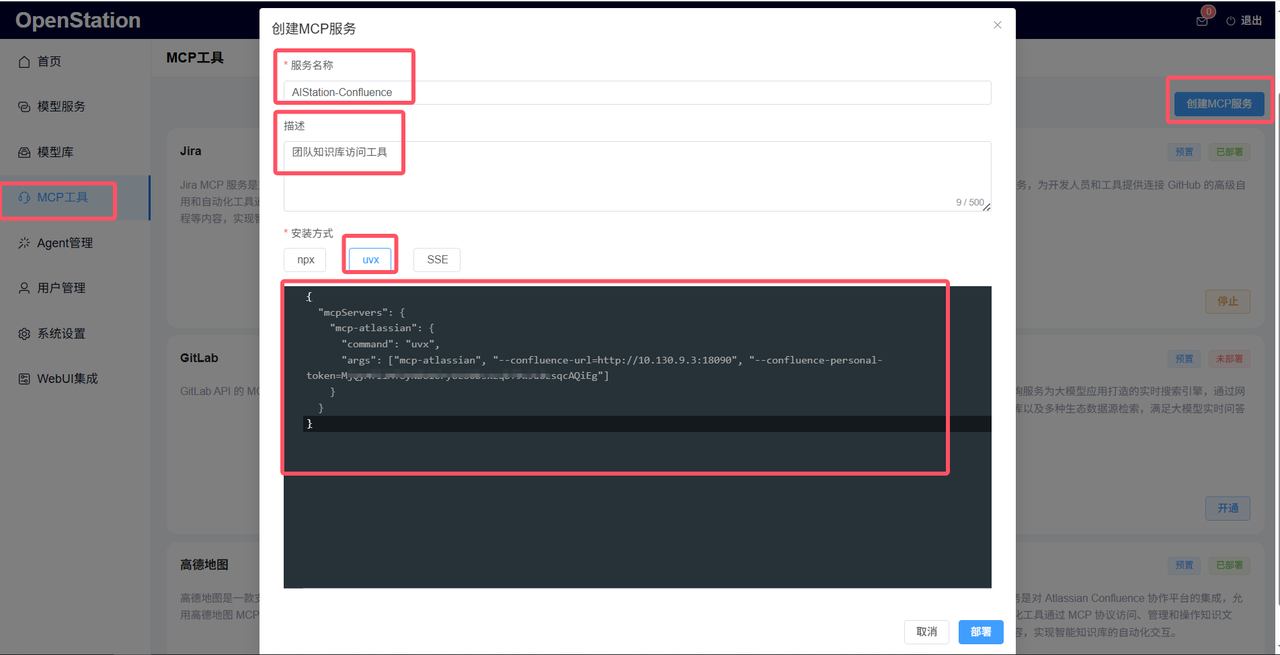Viewport: 1280px width, 655px height.
Task: Select npx as installation method
Action: click(x=304, y=259)
